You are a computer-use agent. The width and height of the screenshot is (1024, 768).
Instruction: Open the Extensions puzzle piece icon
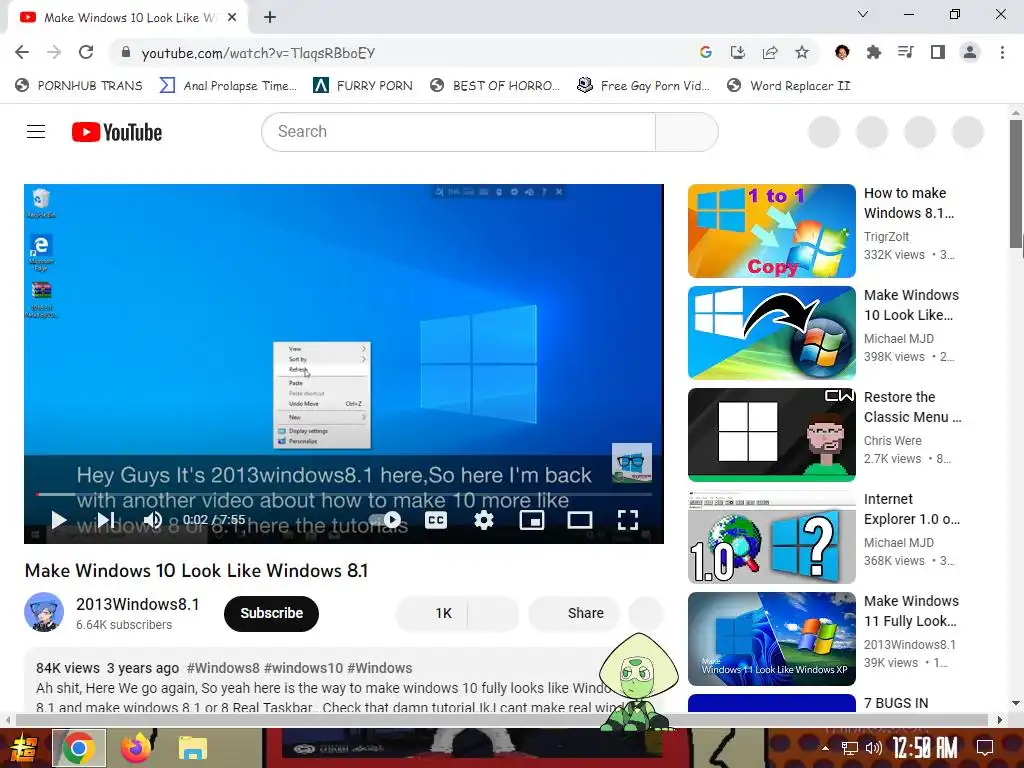tap(874, 53)
